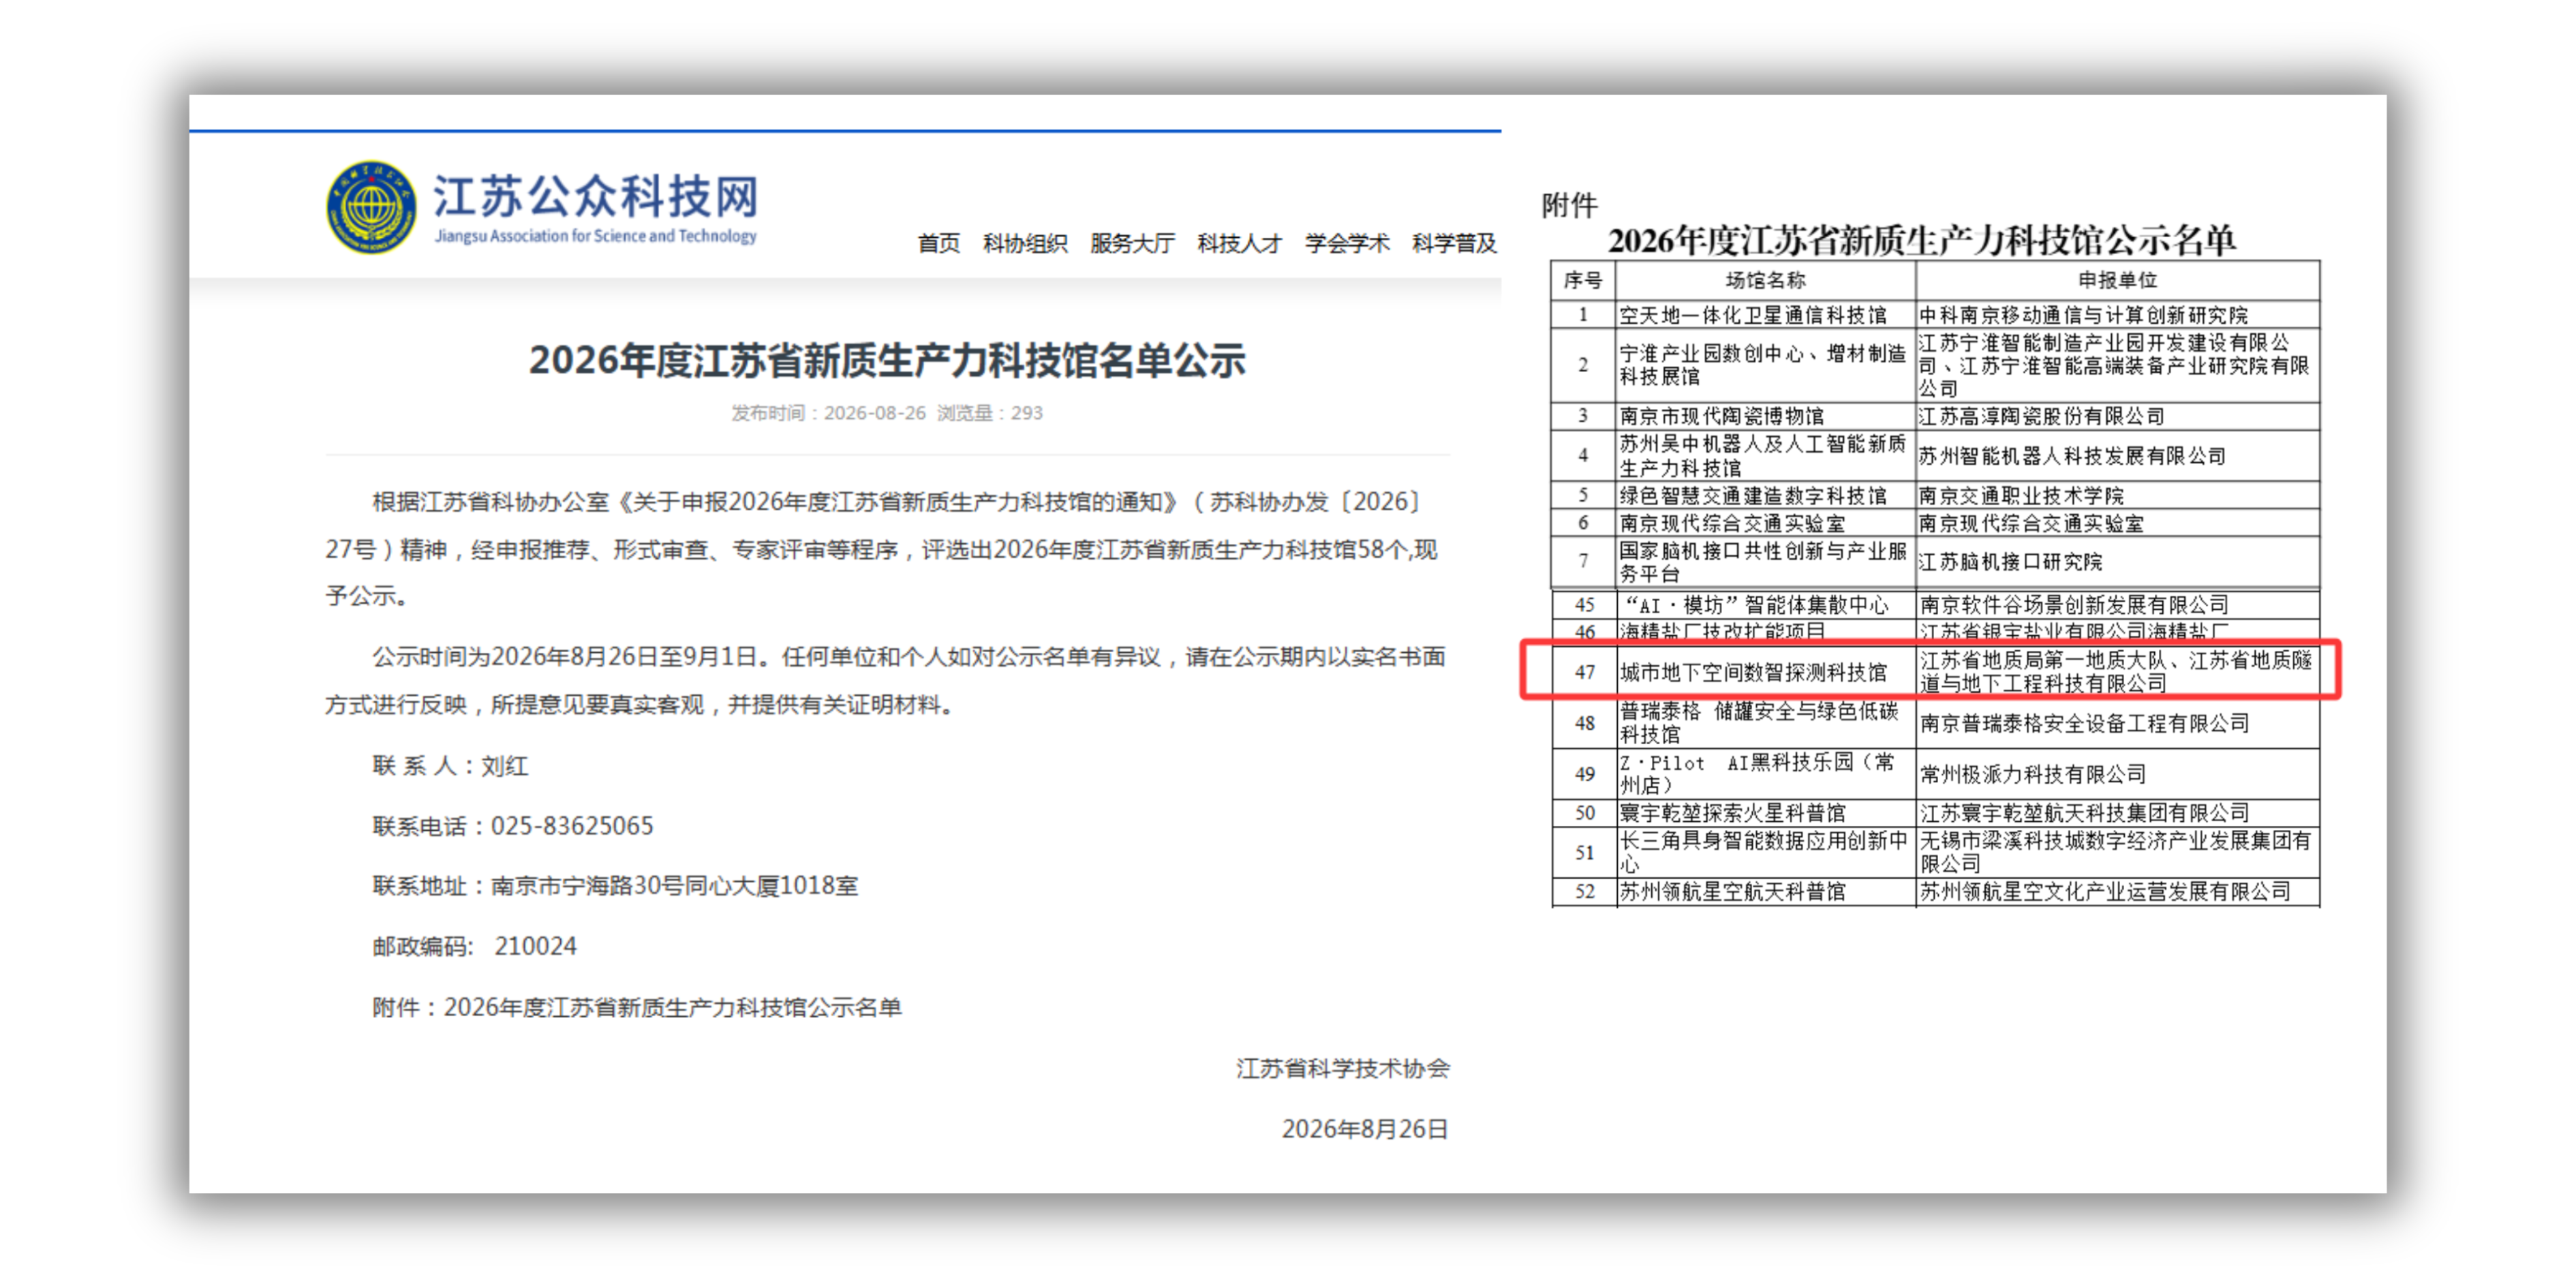The width and height of the screenshot is (2576, 1288).
Task: Select cell 城市地下空间数智探测科技馆
Action: click(x=1765, y=672)
